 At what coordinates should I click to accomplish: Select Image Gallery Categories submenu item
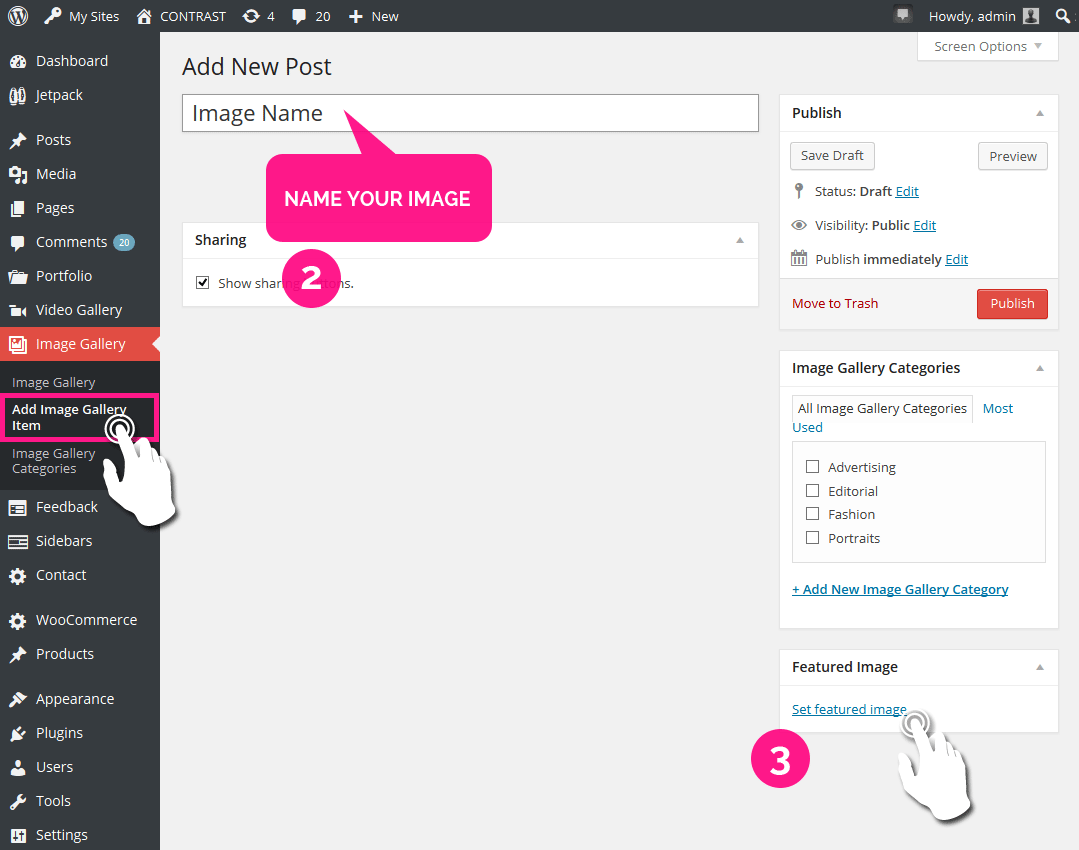[x=53, y=461]
